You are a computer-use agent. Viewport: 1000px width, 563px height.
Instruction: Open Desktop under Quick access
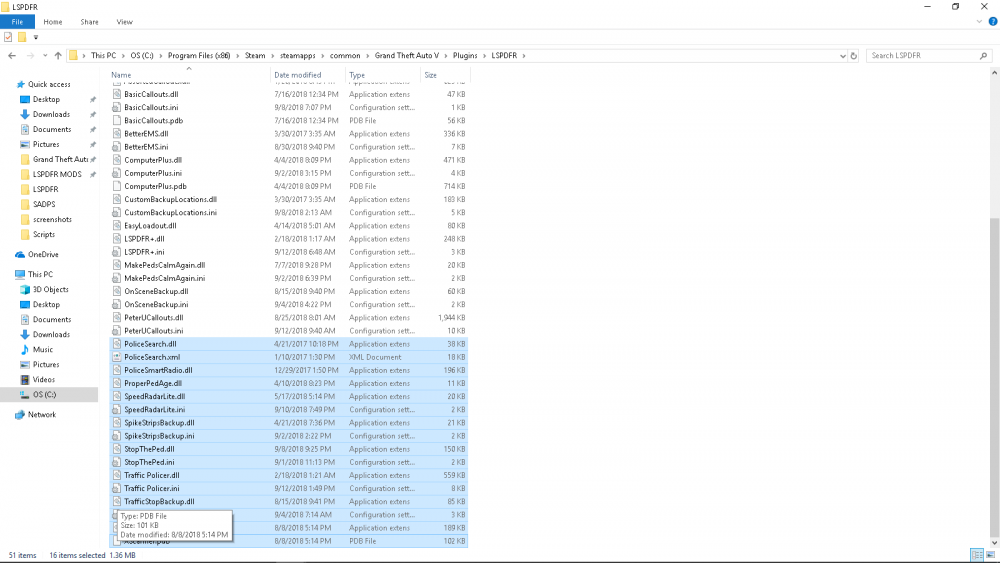coord(47,99)
